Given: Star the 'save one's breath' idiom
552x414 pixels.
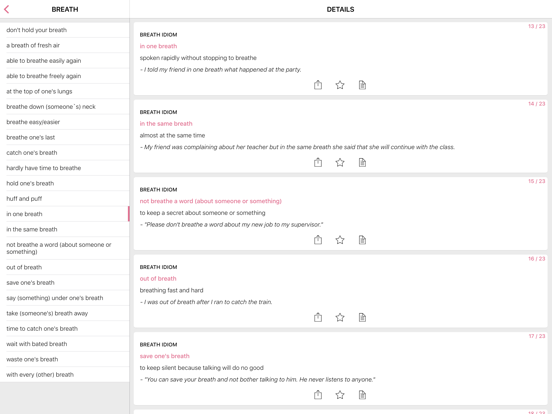Looking at the screenshot, I should [340, 395].
